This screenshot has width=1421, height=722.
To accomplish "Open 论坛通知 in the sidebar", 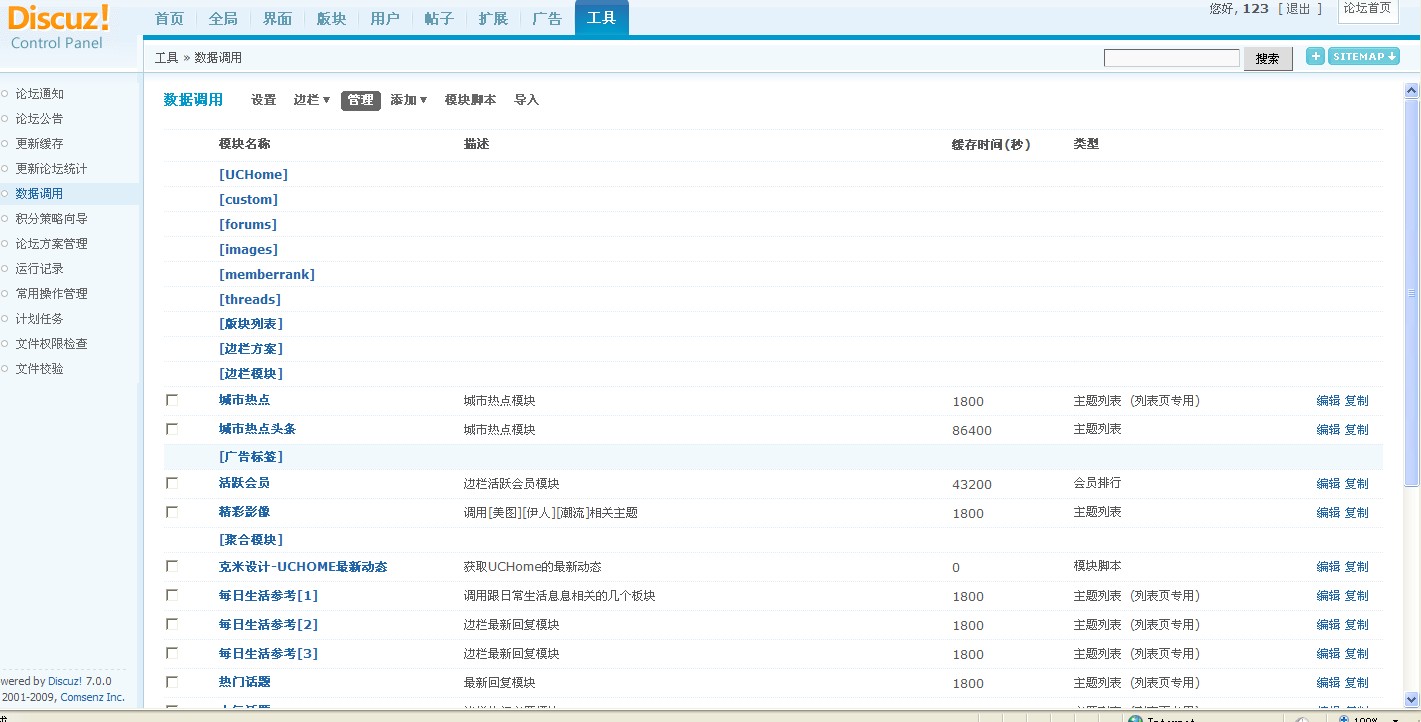I will point(40,94).
